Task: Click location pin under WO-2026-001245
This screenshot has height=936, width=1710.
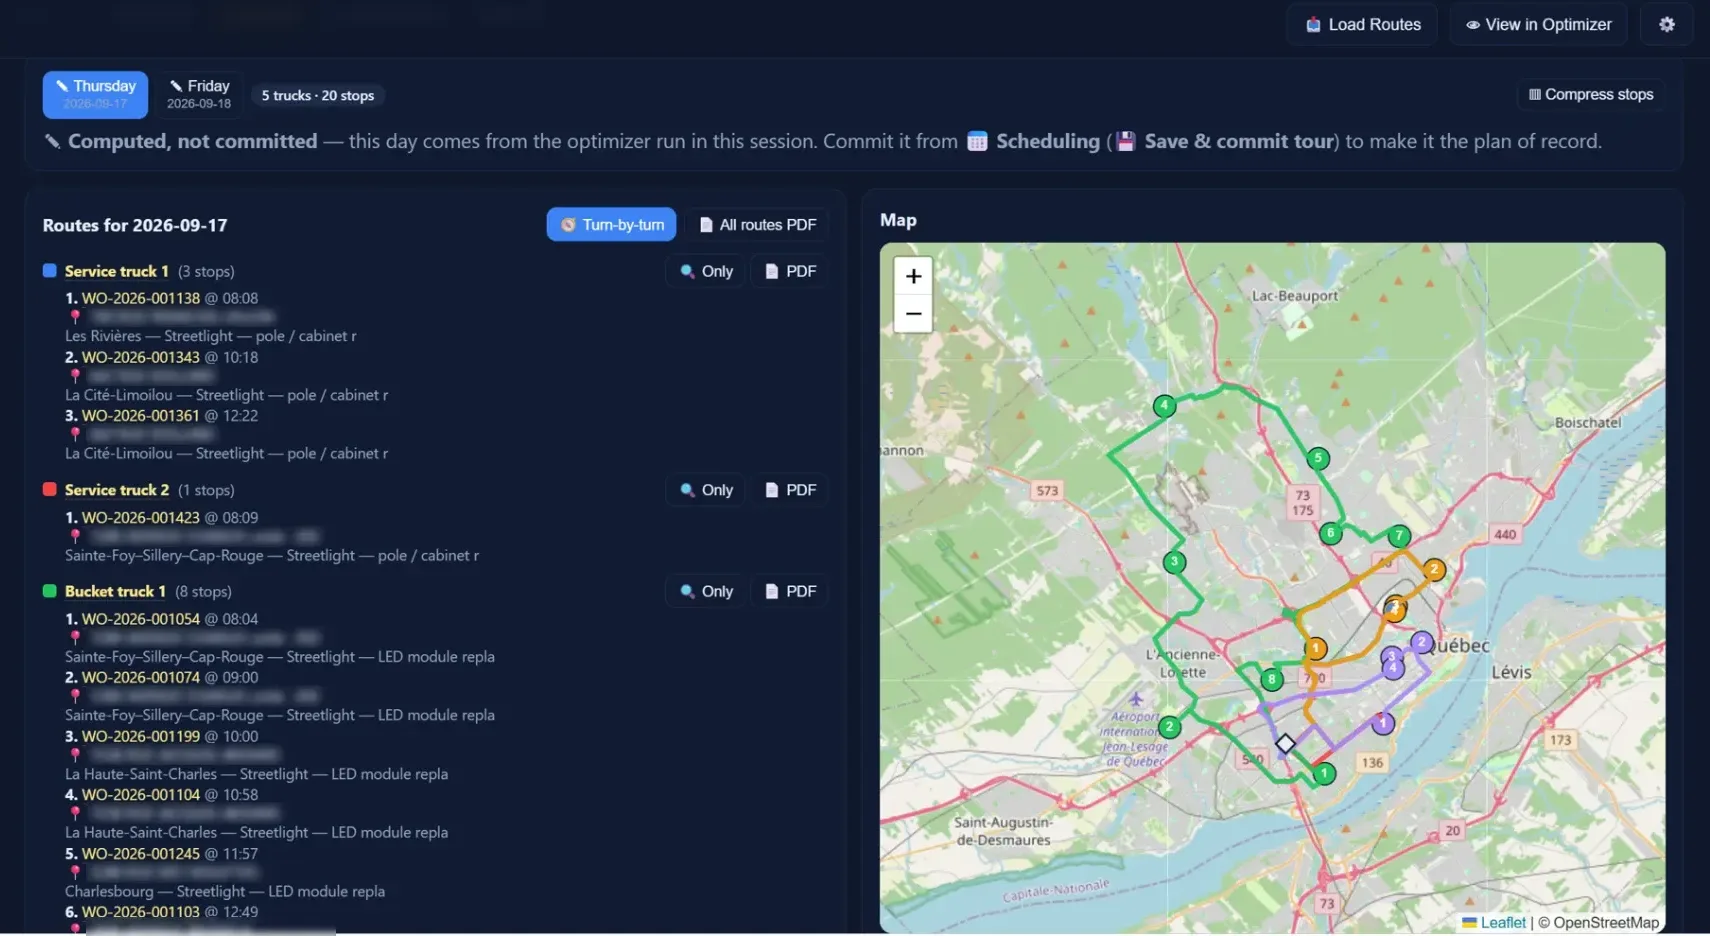Action: pos(75,872)
